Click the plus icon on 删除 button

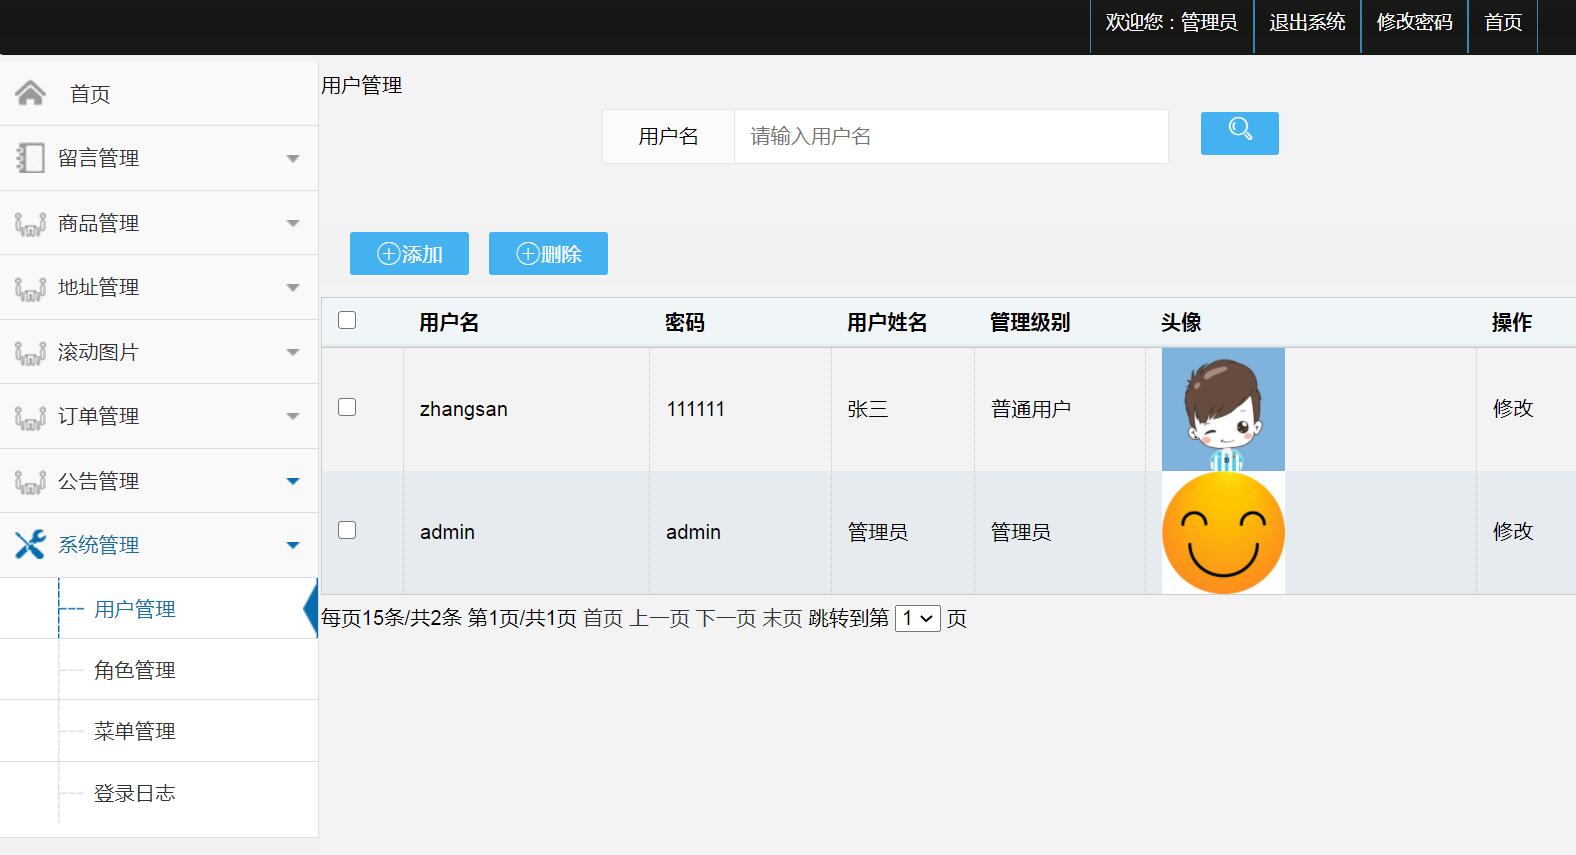pos(527,254)
